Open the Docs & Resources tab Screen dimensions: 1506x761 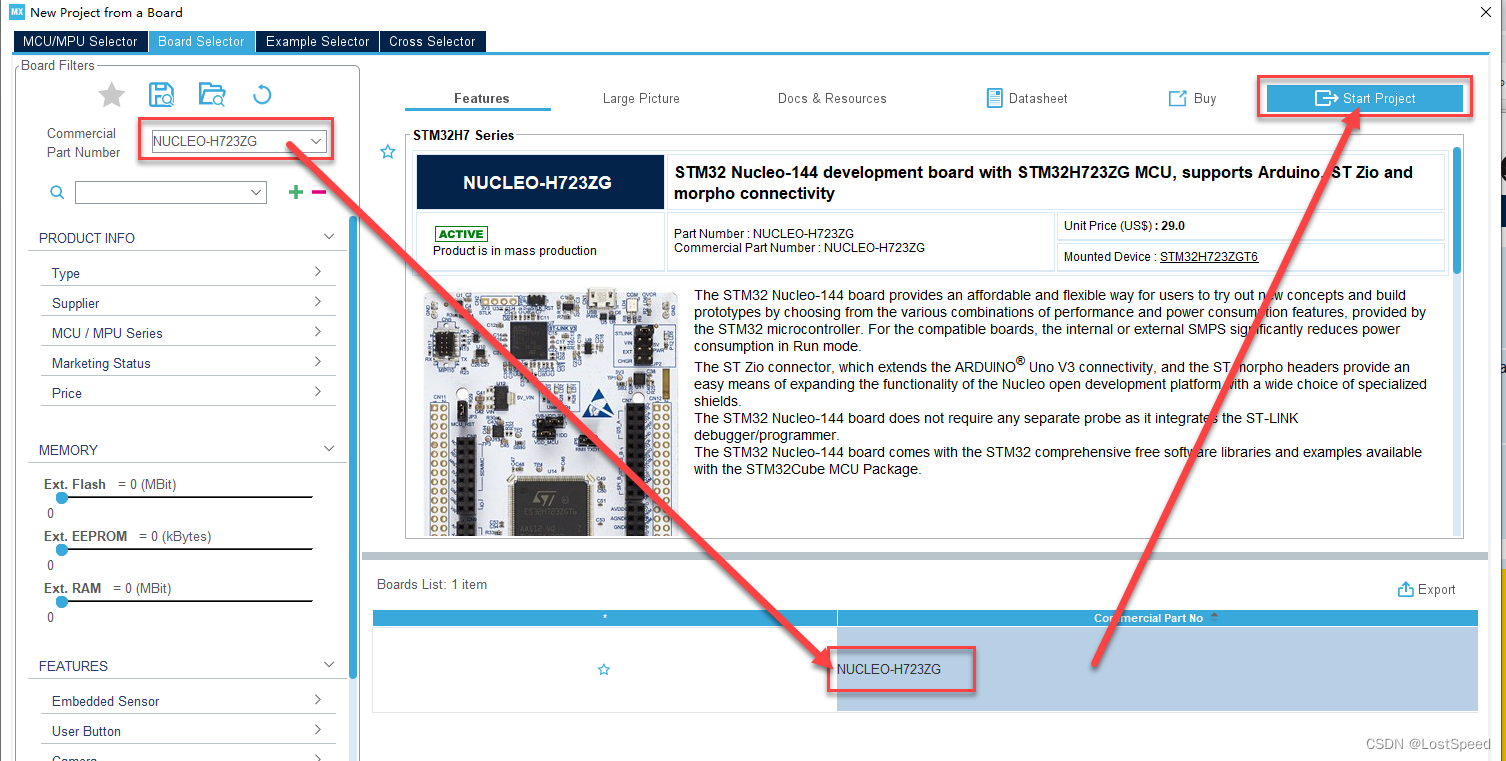(832, 98)
